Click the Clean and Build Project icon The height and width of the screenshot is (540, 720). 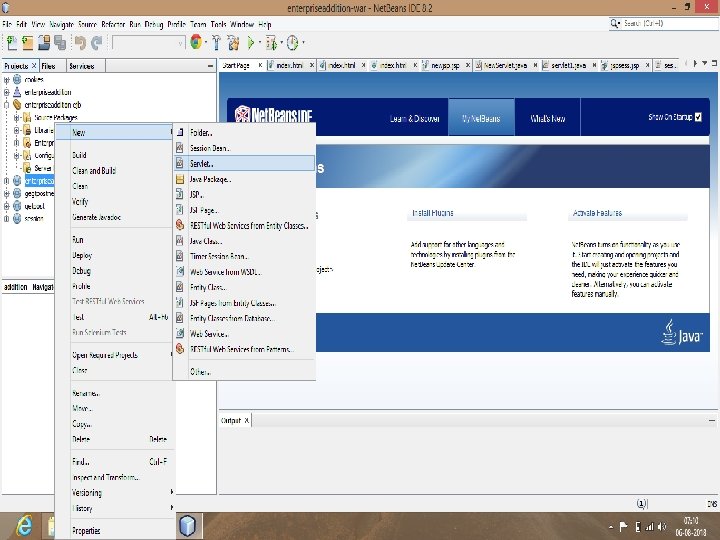233,43
